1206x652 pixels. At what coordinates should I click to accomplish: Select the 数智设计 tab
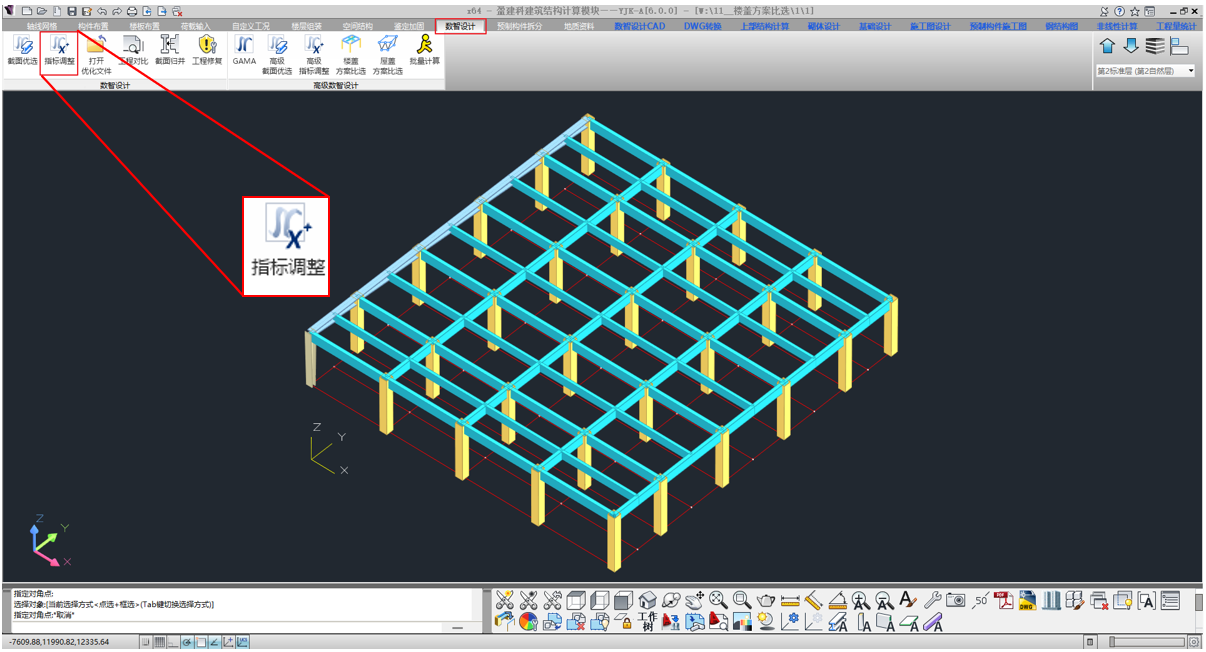click(461, 26)
